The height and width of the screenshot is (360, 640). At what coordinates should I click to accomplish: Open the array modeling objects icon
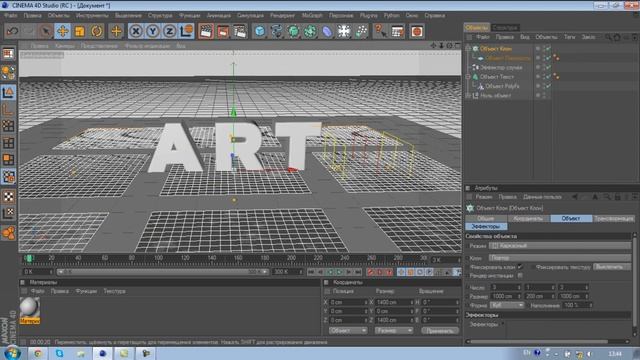pos(310,31)
